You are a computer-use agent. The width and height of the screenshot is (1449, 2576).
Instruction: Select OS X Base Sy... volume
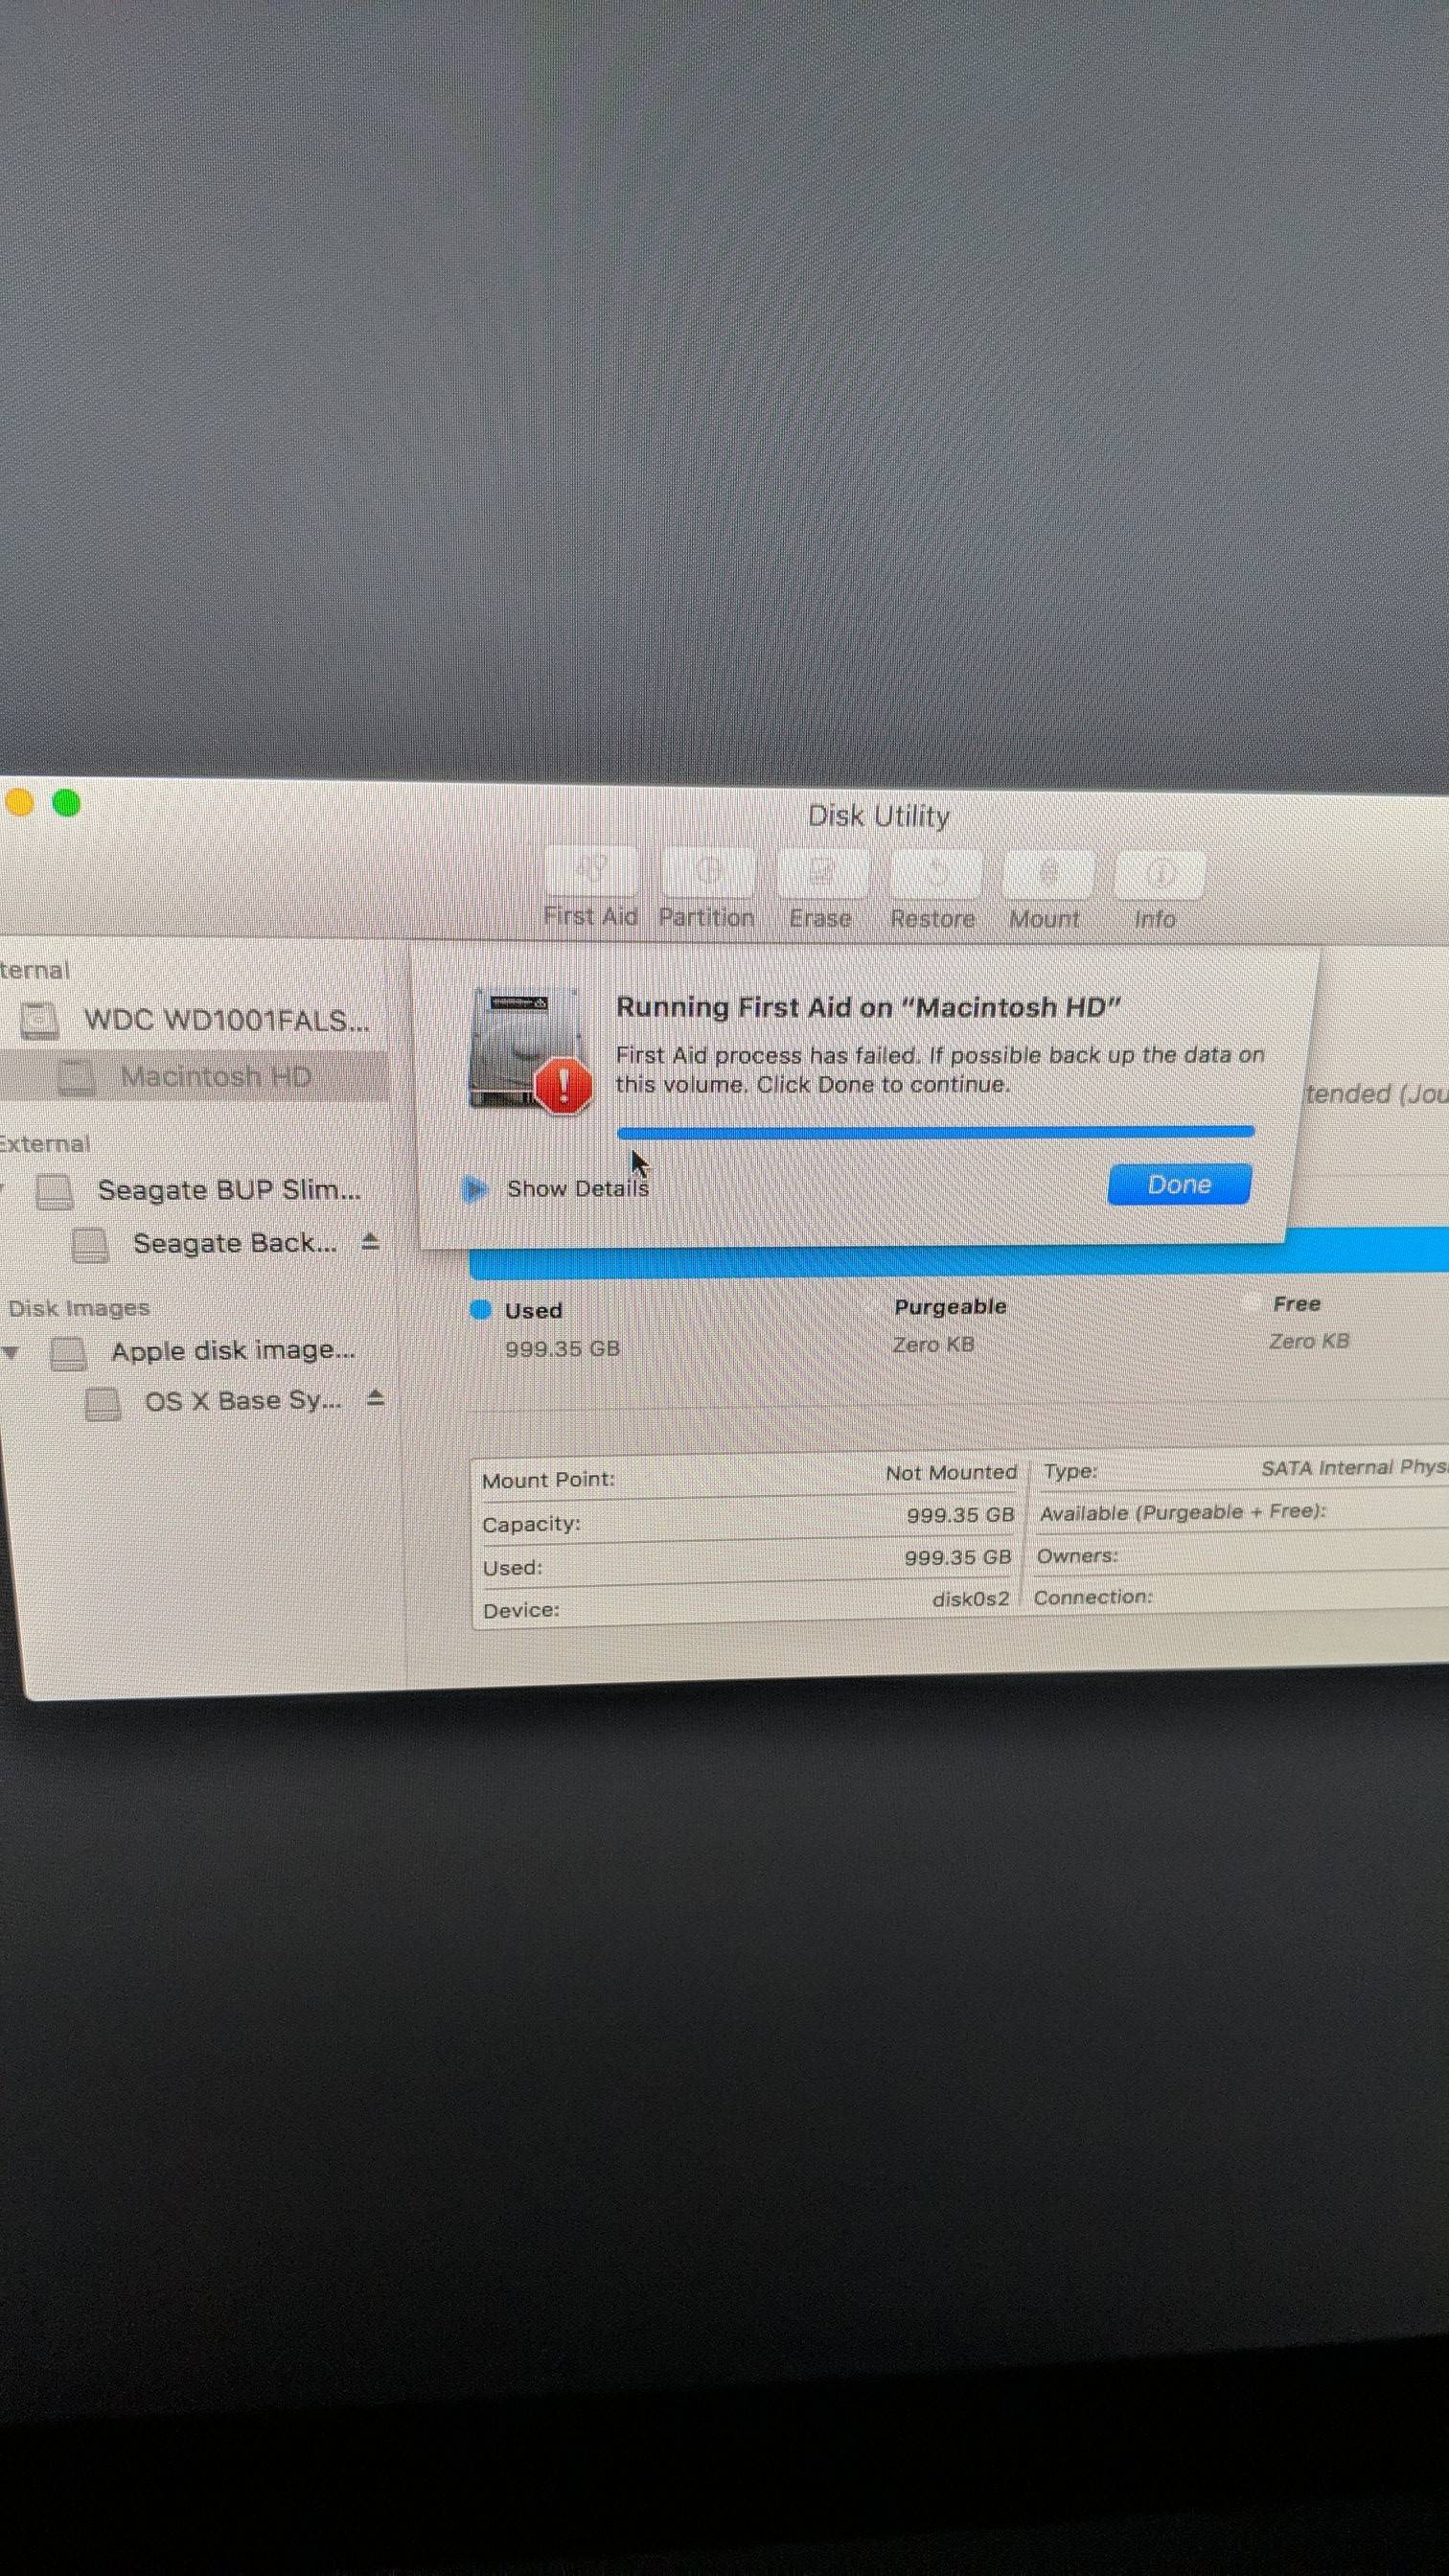point(243,1400)
